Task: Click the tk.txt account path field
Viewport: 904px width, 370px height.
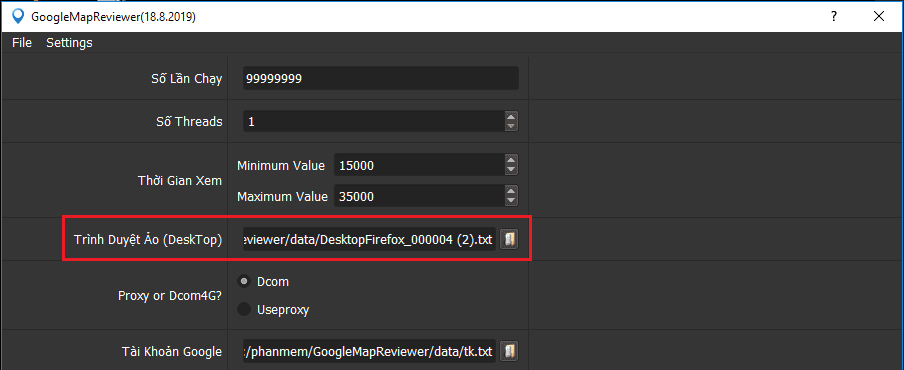Action: 369,350
